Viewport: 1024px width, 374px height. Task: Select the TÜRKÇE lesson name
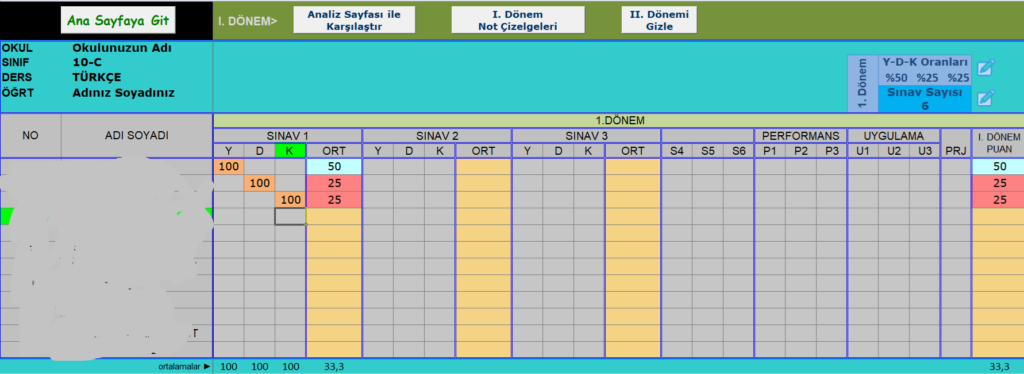coord(97,78)
